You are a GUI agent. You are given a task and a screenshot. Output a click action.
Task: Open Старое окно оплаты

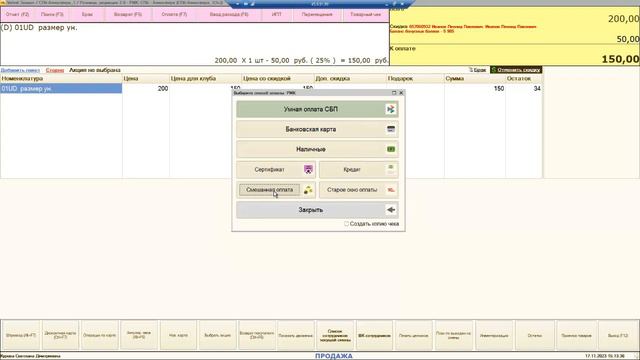pos(358,190)
